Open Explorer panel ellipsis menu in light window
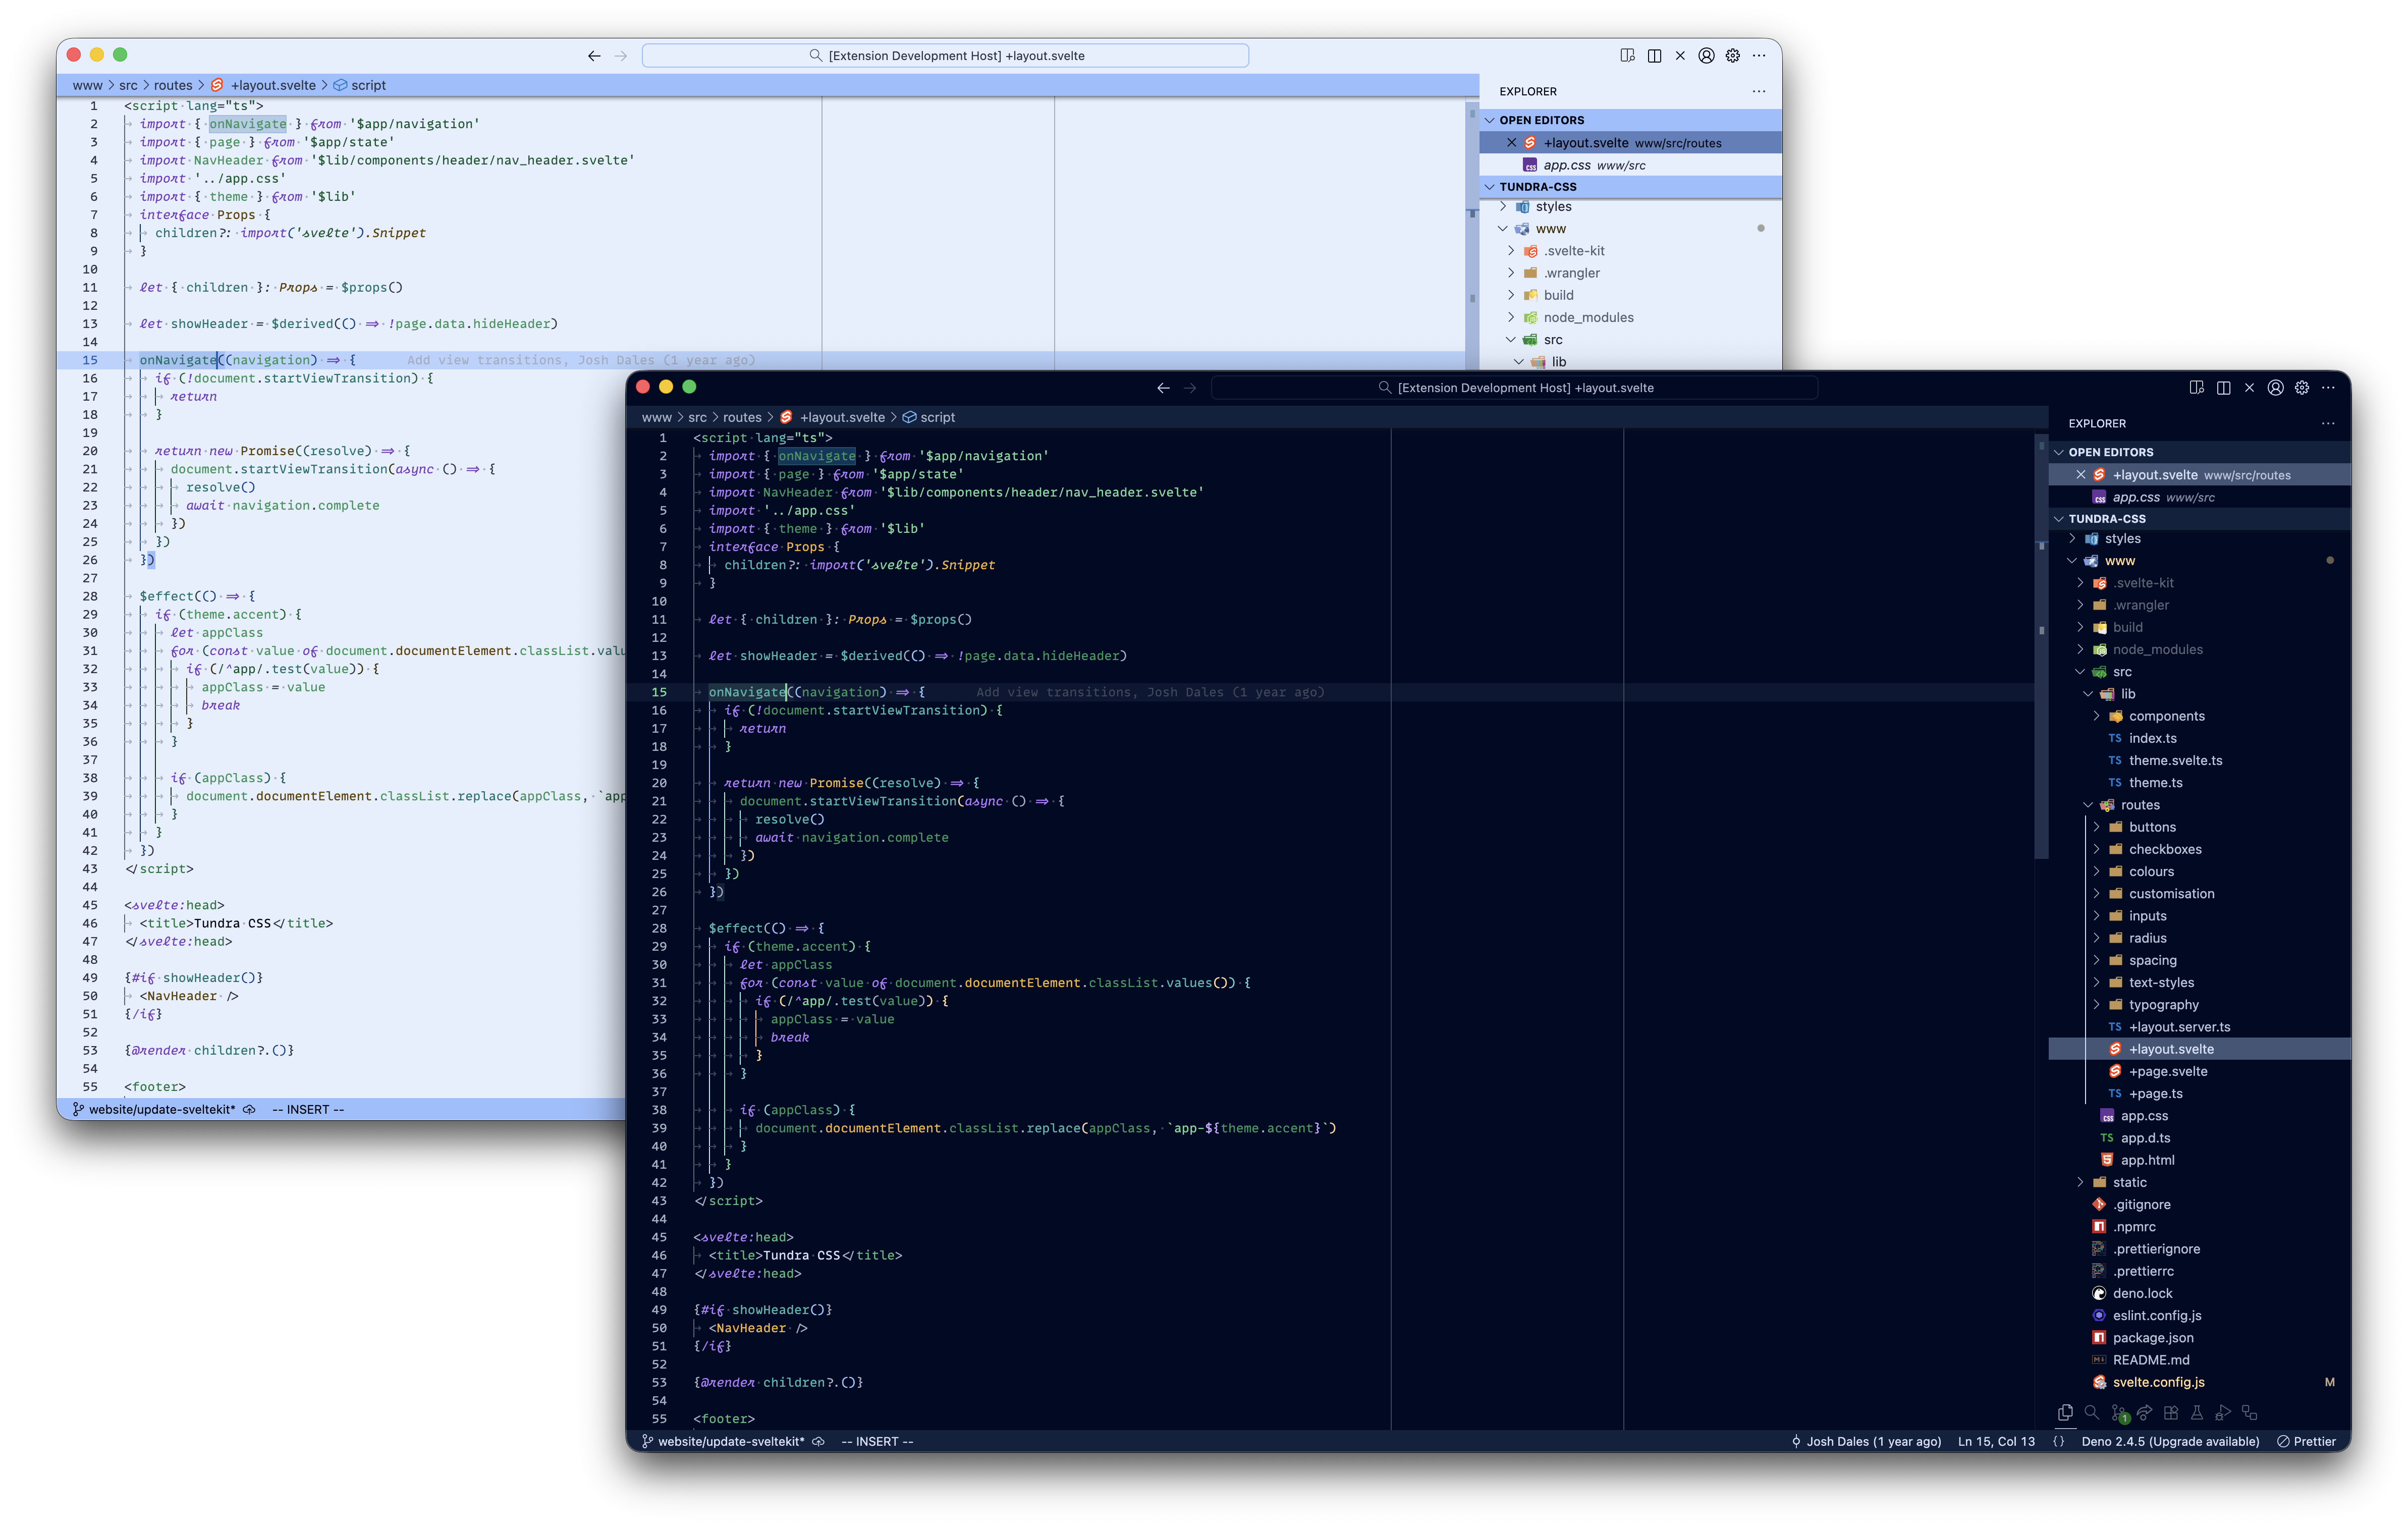 coord(1758,91)
